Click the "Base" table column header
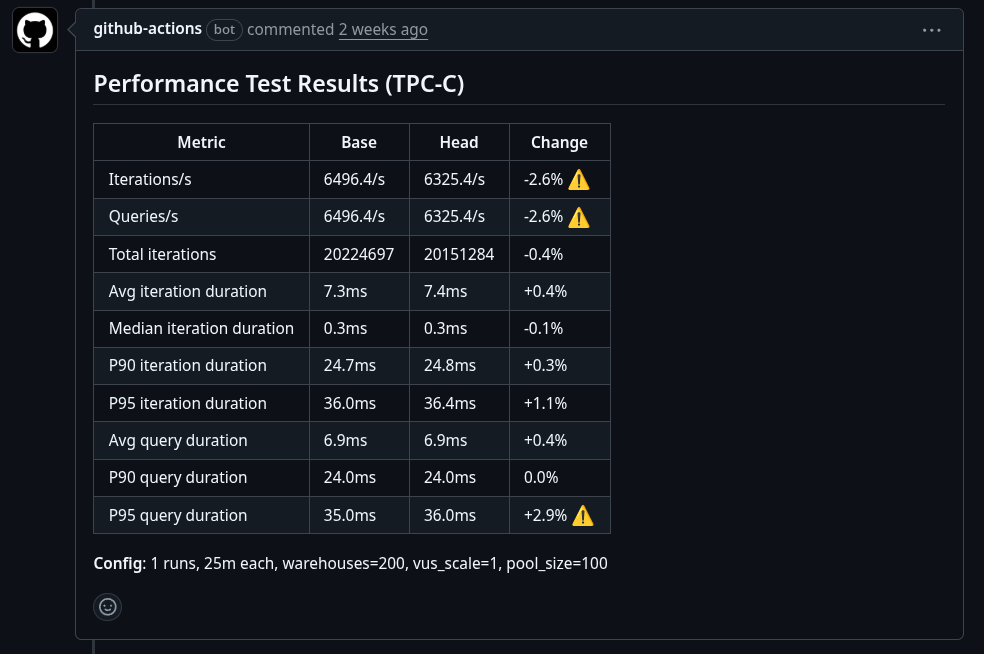The width and height of the screenshot is (984, 654). point(358,142)
